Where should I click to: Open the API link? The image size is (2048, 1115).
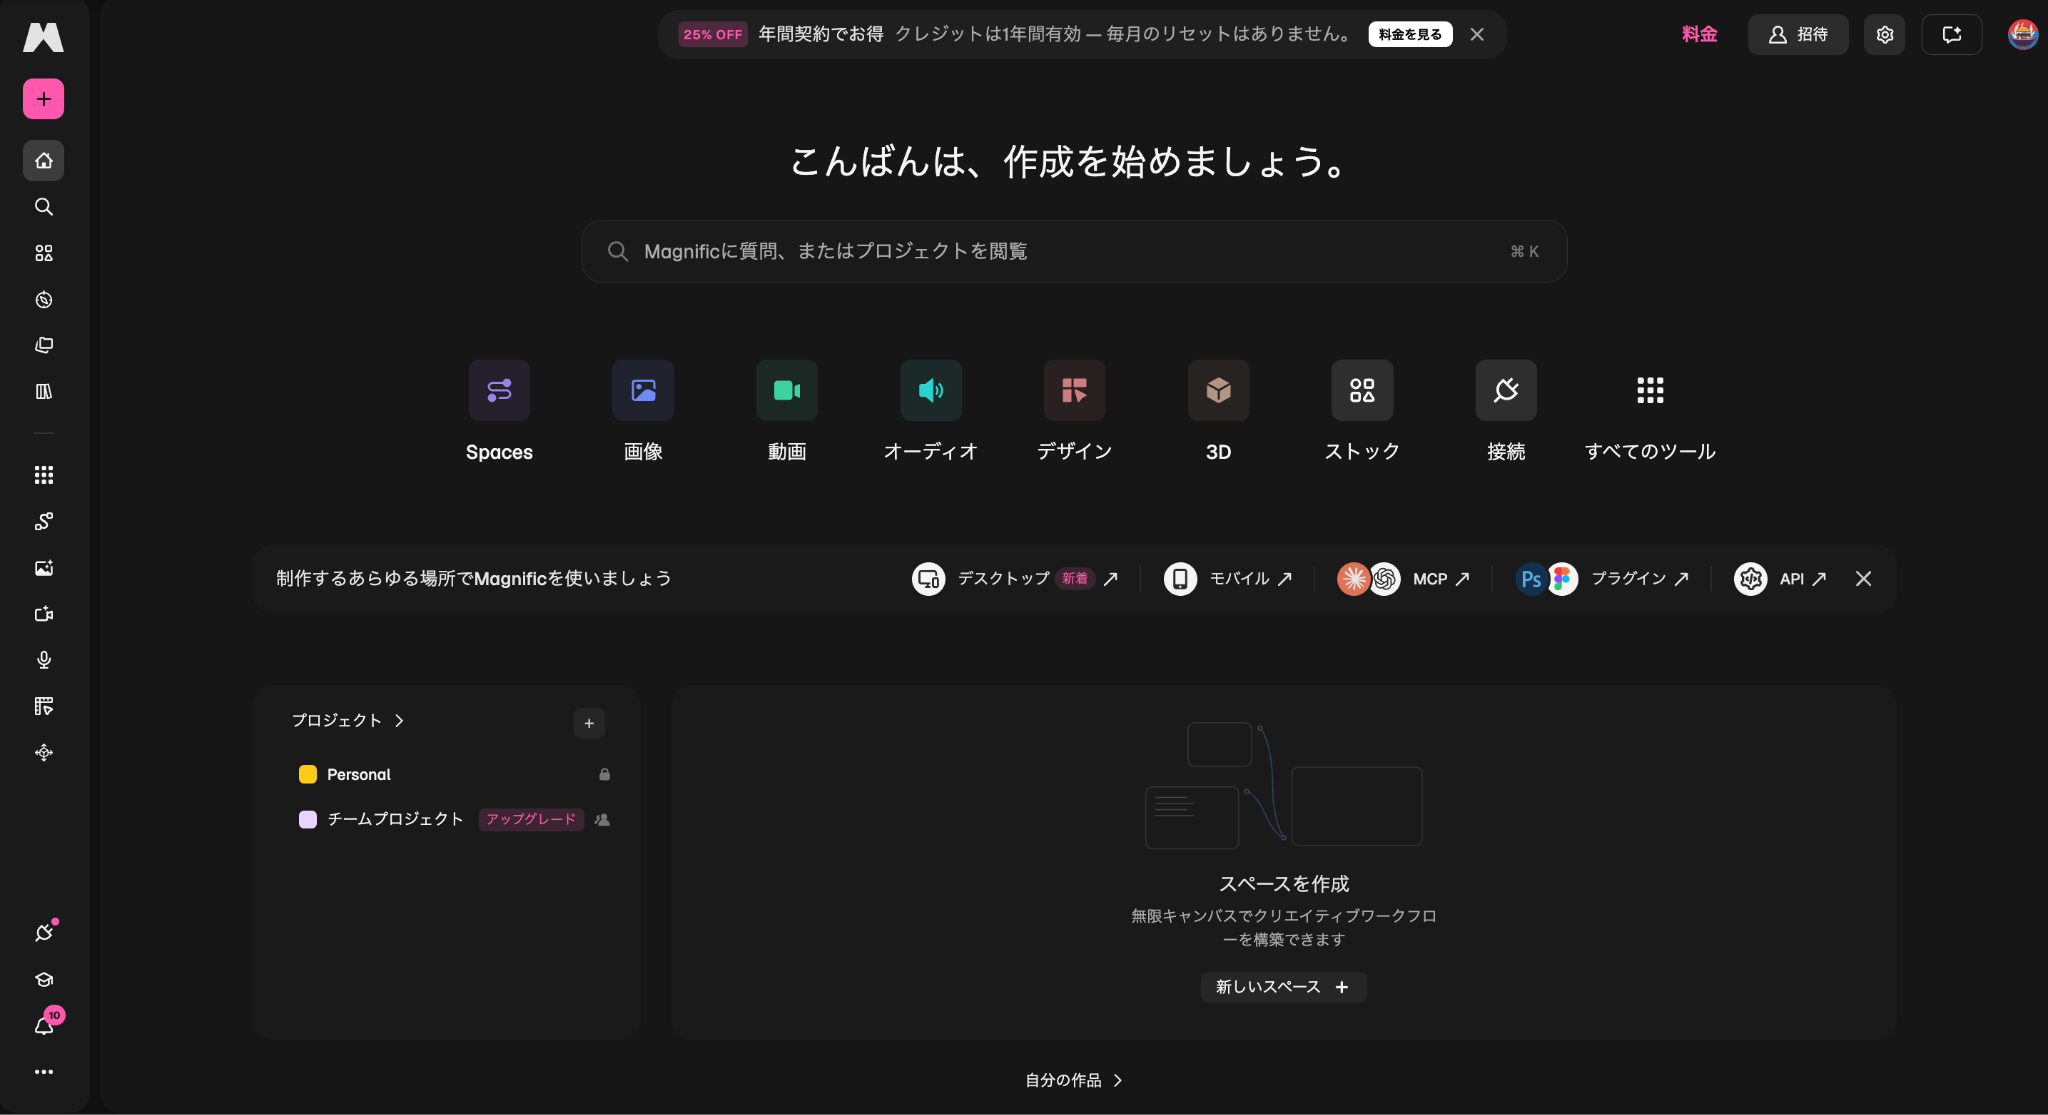pos(1781,579)
